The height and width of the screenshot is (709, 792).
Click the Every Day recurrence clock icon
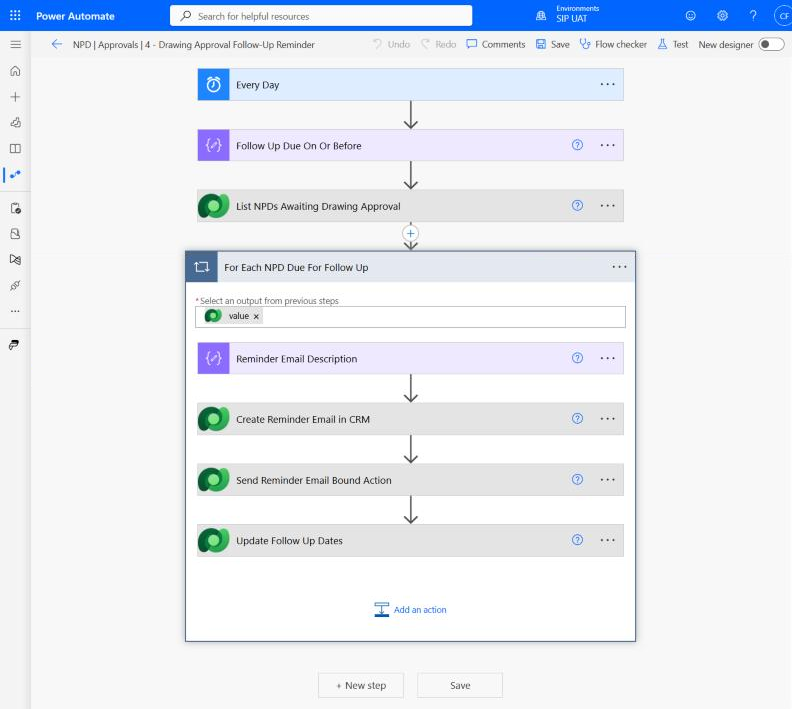tap(214, 84)
